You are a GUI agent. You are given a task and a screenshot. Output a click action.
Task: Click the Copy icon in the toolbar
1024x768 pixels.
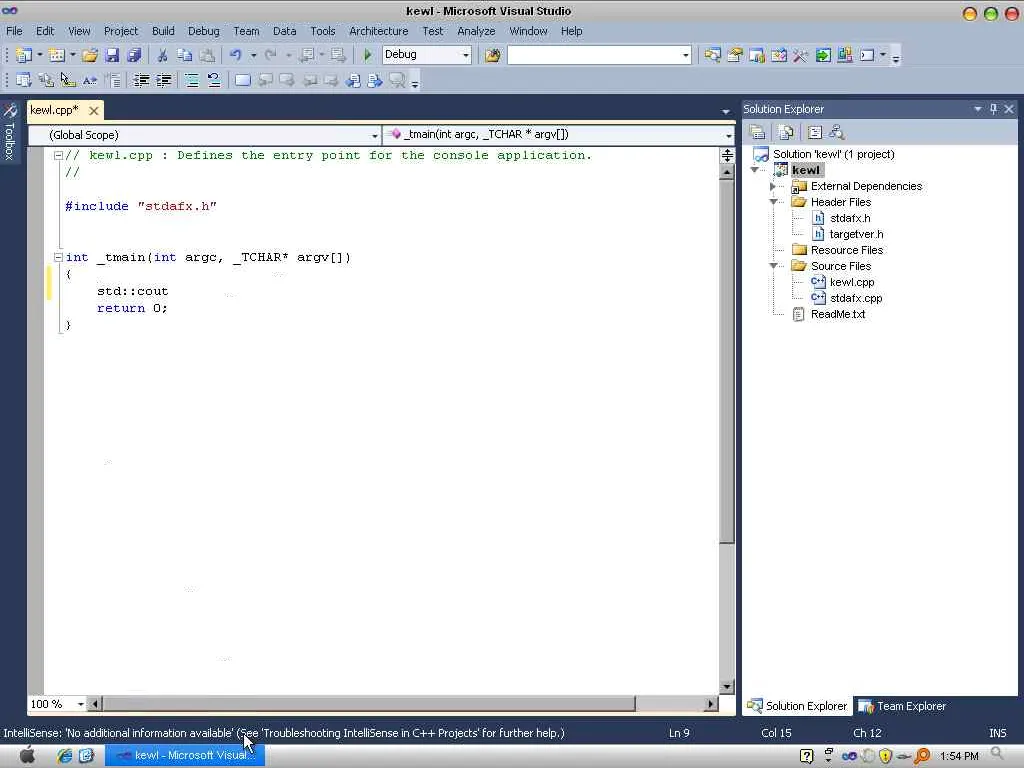point(184,55)
